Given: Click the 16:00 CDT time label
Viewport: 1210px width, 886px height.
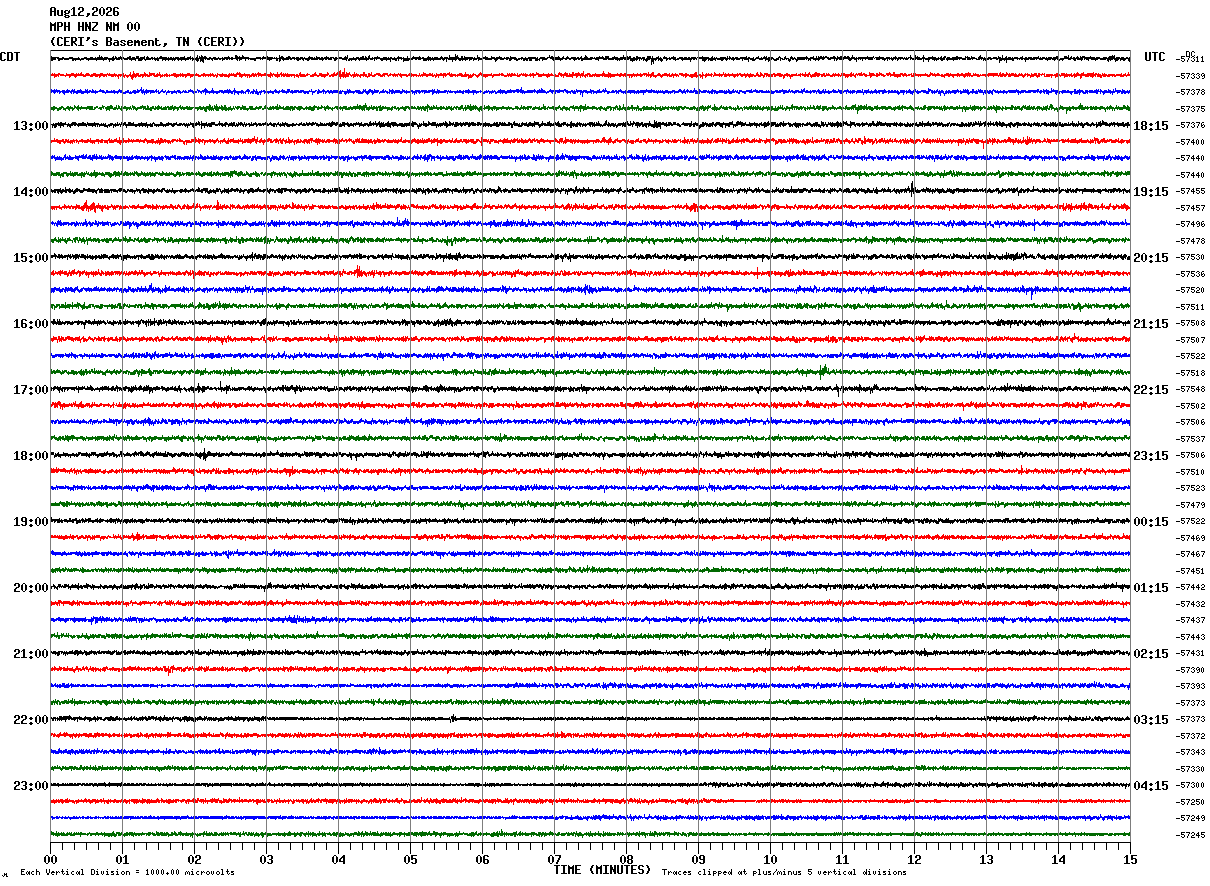Looking at the screenshot, I should [30, 323].
